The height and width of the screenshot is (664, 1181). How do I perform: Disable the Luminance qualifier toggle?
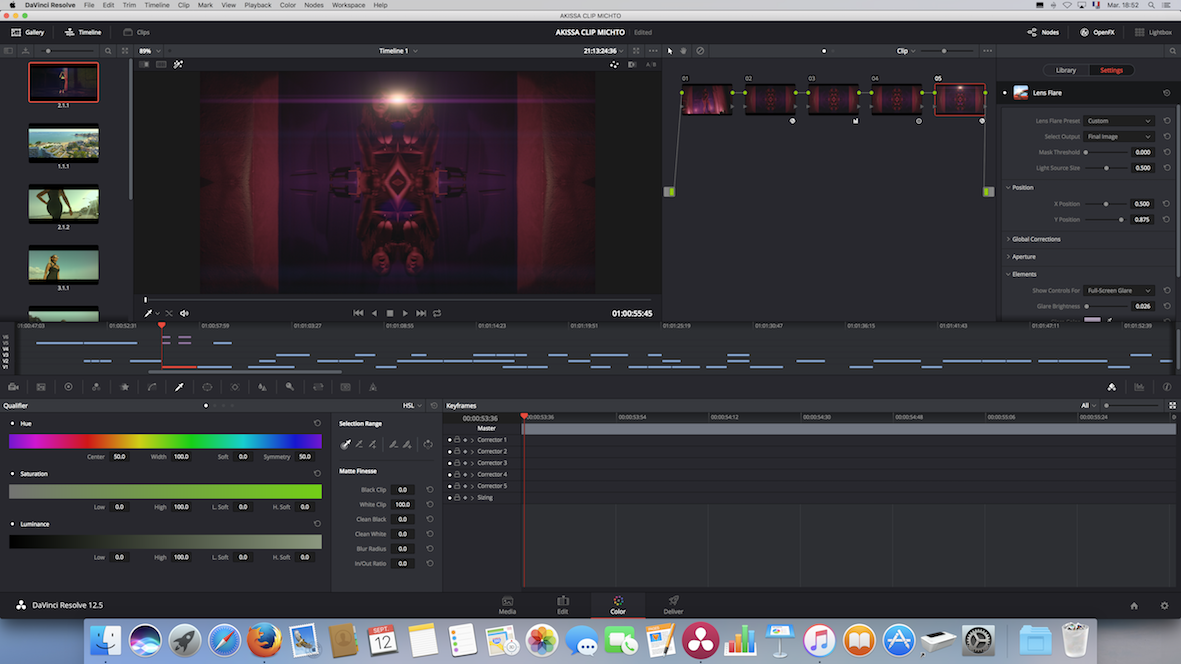tap(13, 524)
